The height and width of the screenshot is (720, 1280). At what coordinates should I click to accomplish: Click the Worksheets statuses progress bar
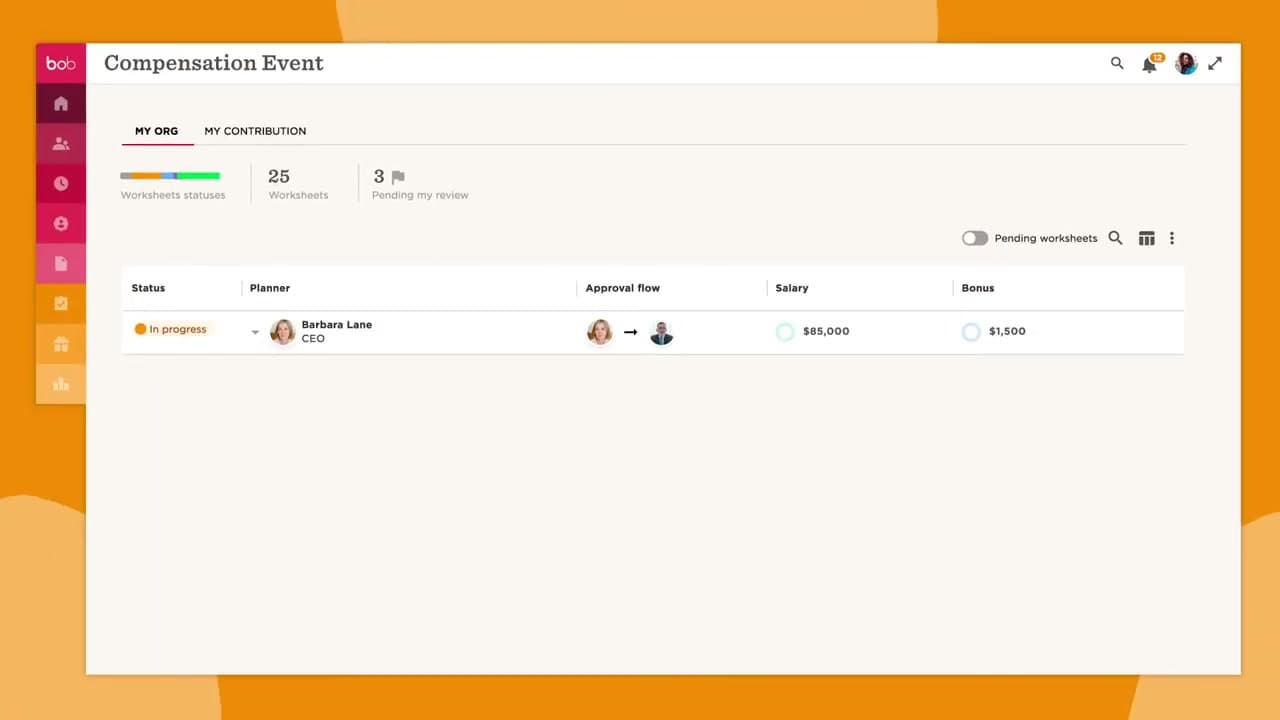[170, 176]
